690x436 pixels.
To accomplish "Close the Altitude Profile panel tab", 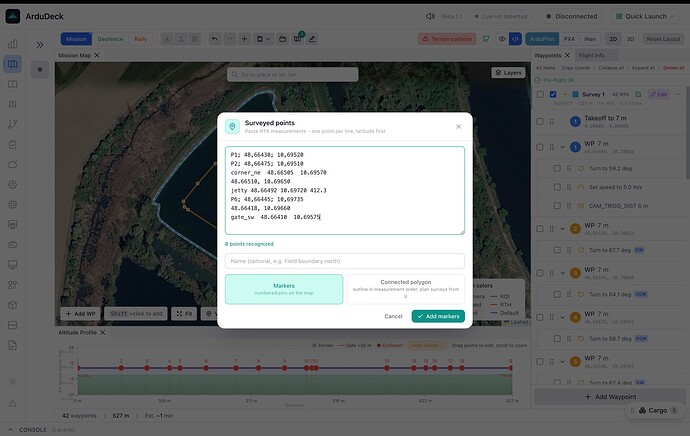I will pos(103,333).
